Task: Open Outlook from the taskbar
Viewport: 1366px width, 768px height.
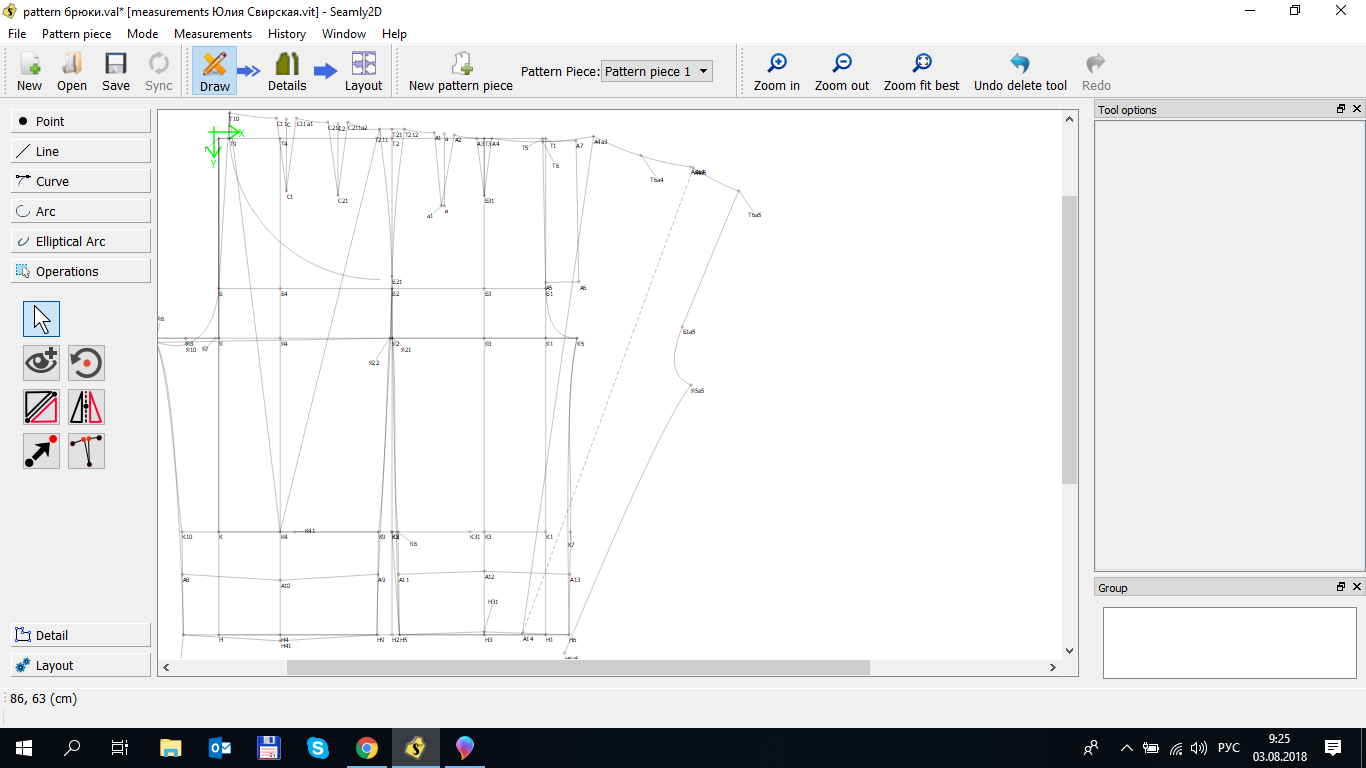Action: (x=219, y=747)
